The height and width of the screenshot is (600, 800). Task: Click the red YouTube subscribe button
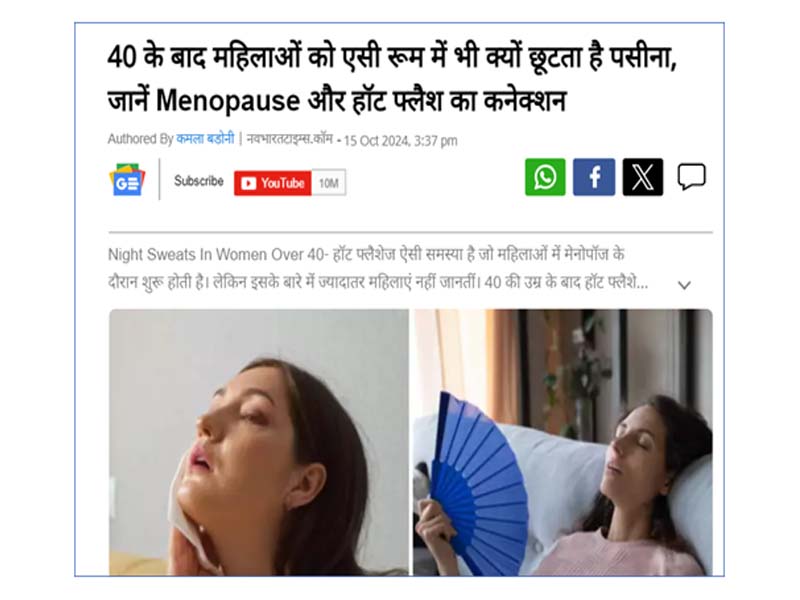(x=272, y=183)
